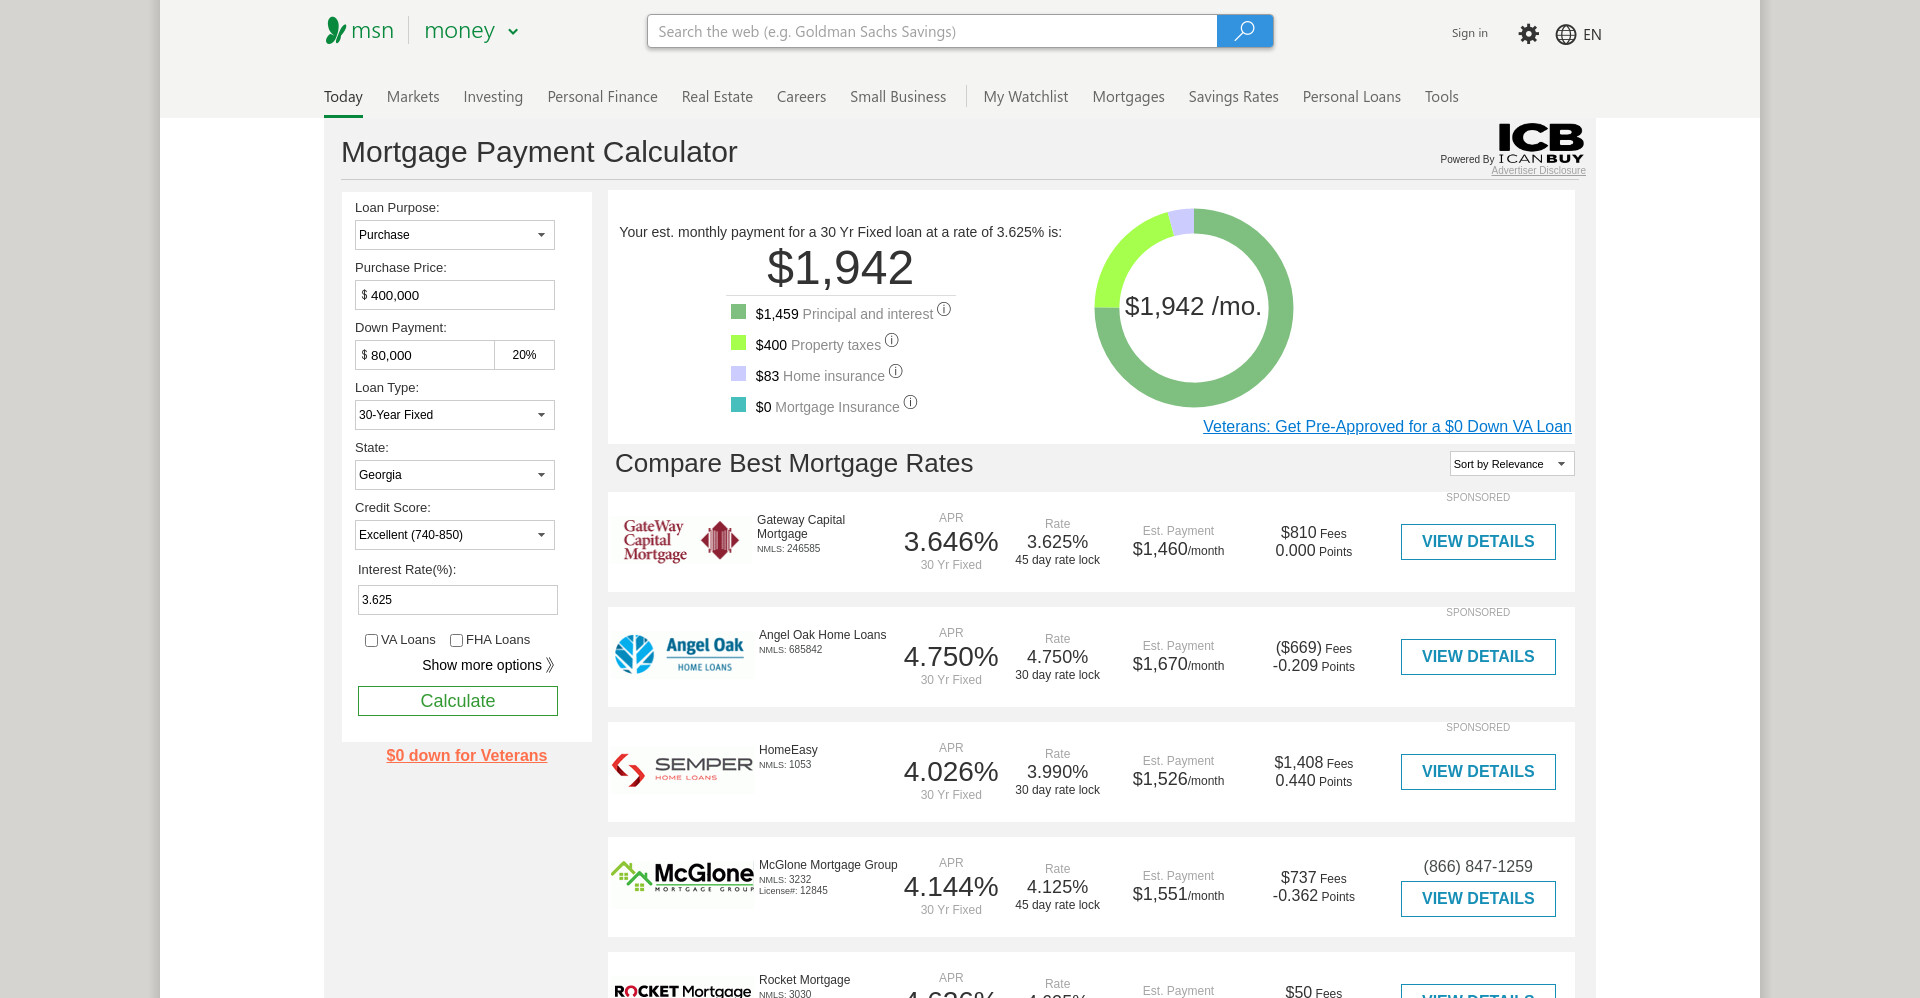Open the Sort by Relevance dropdown

(x=1512, y=464)
